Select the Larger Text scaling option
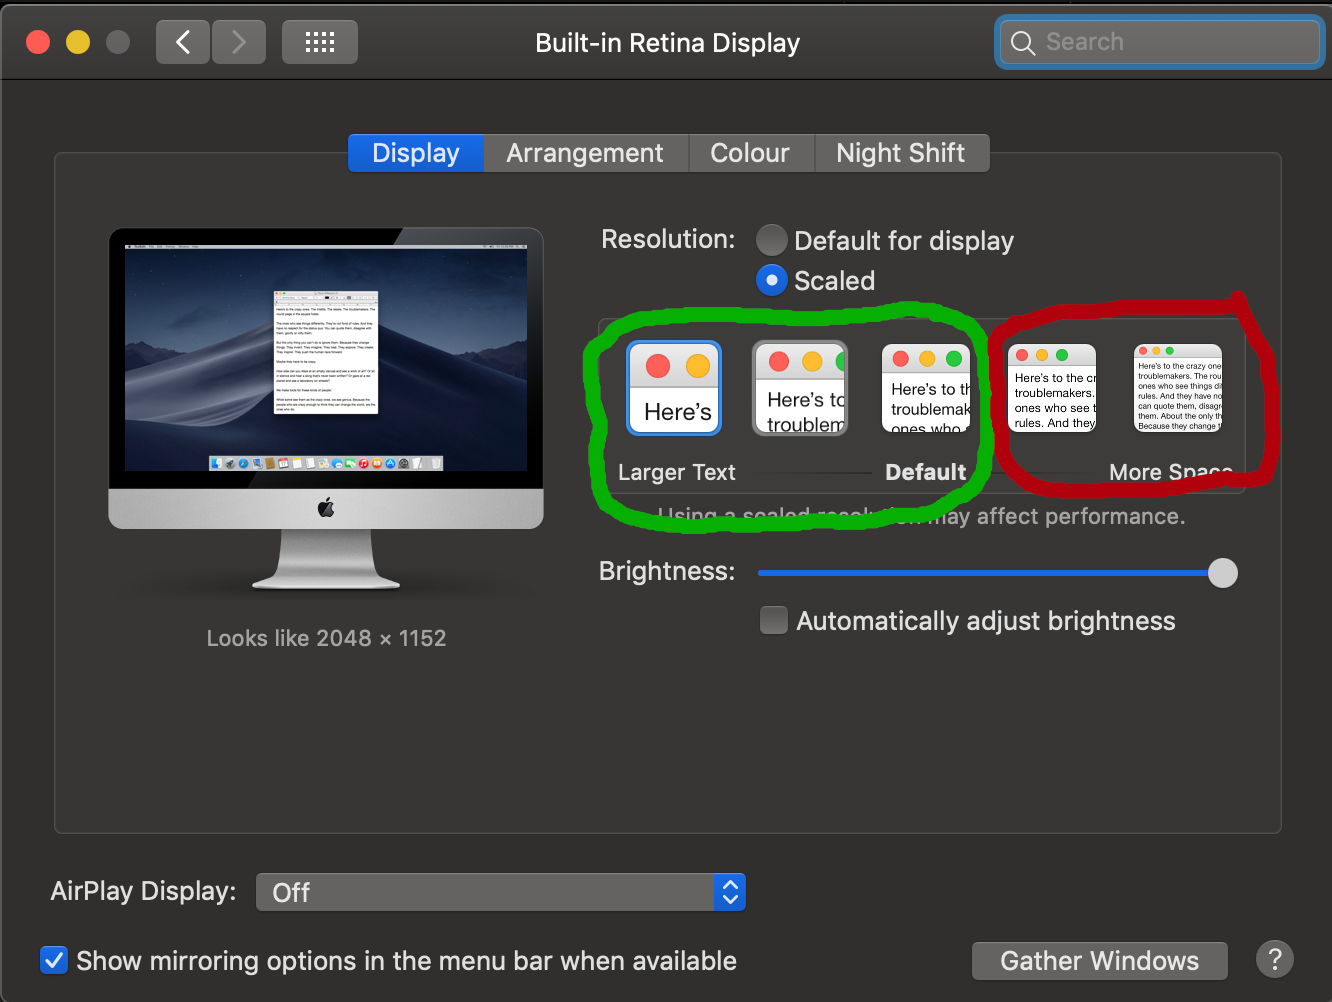Viewport: 1332px width, 1002px height. pos(673,388)
